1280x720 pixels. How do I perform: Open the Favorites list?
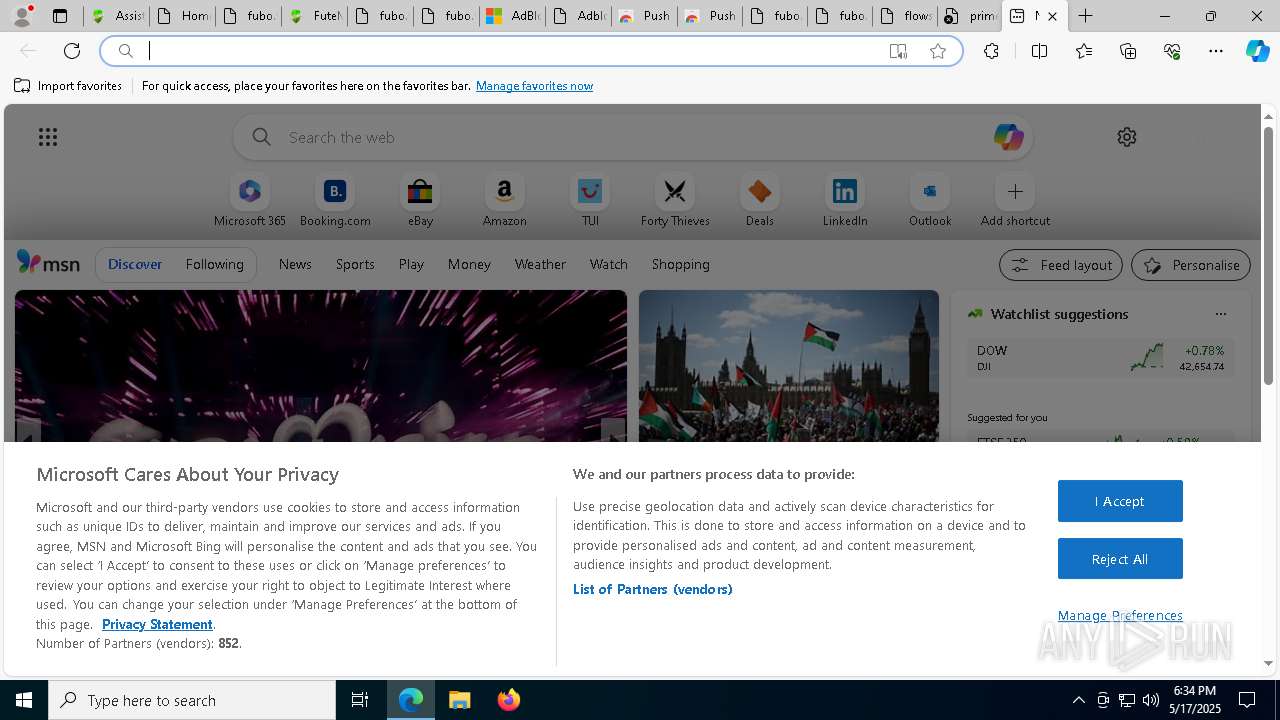coord(1084,51)
